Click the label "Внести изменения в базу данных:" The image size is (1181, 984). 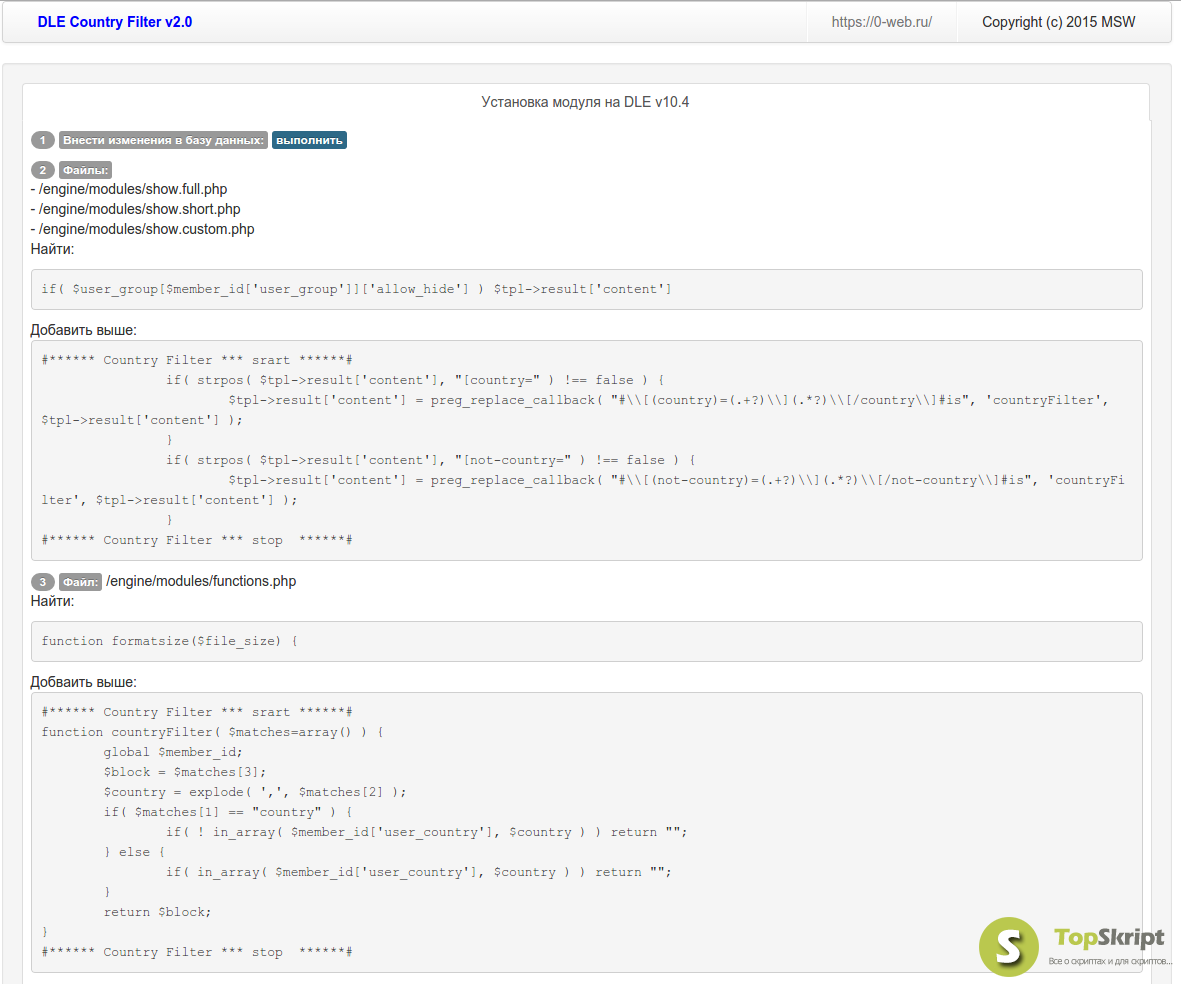[163, 140]
